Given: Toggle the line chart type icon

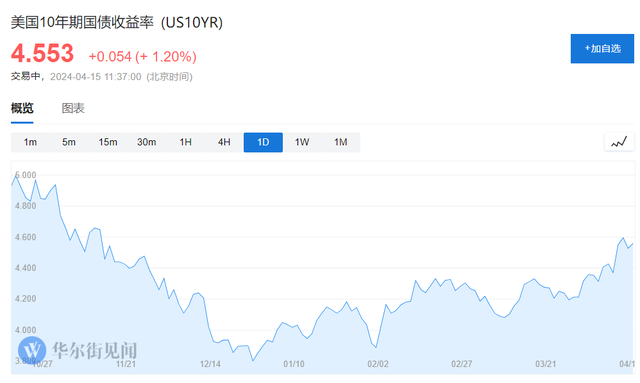Looking at the screenshot, I should pos(619,143).
